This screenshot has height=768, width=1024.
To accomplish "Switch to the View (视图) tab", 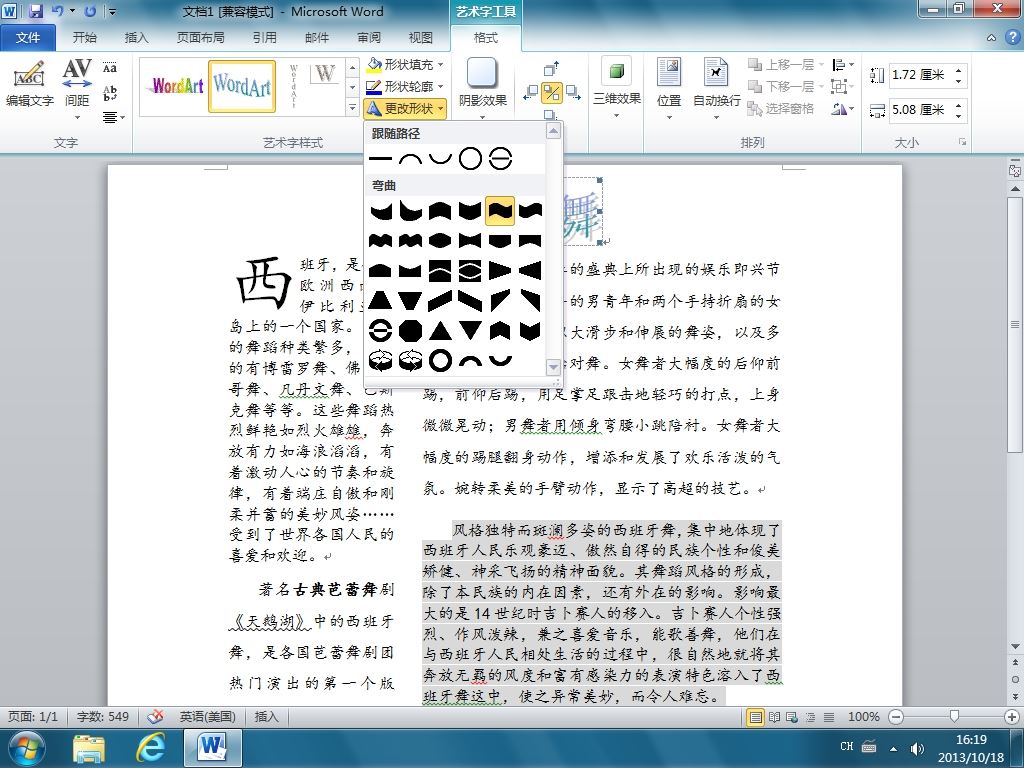I will click(x=420, y=38).
